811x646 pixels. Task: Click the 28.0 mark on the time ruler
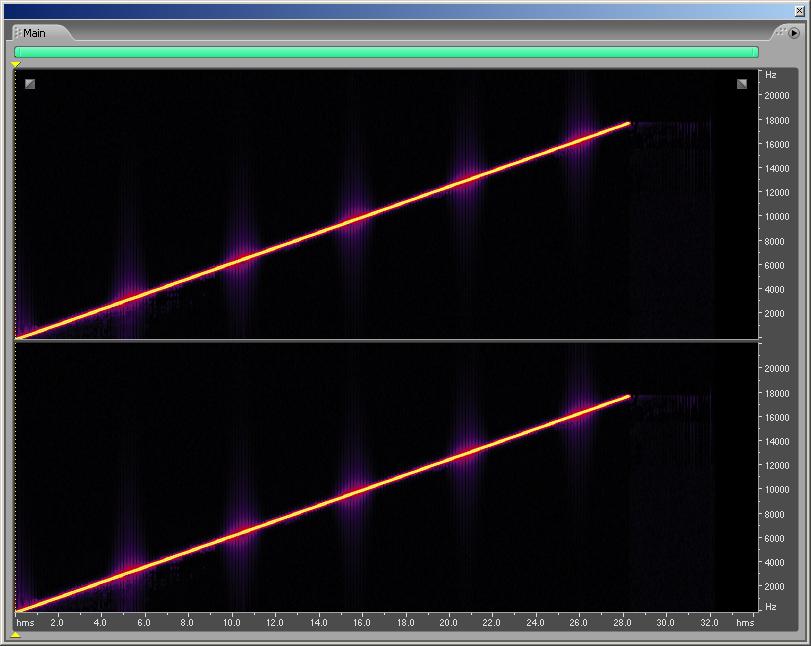coord(622,623)
